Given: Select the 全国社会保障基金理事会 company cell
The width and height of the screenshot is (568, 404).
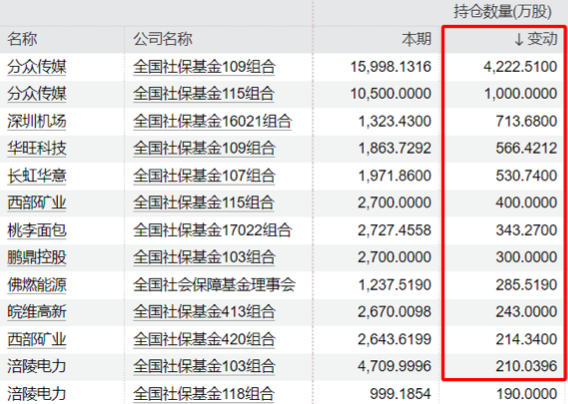Looking at the screenshot, I should 214,285.
